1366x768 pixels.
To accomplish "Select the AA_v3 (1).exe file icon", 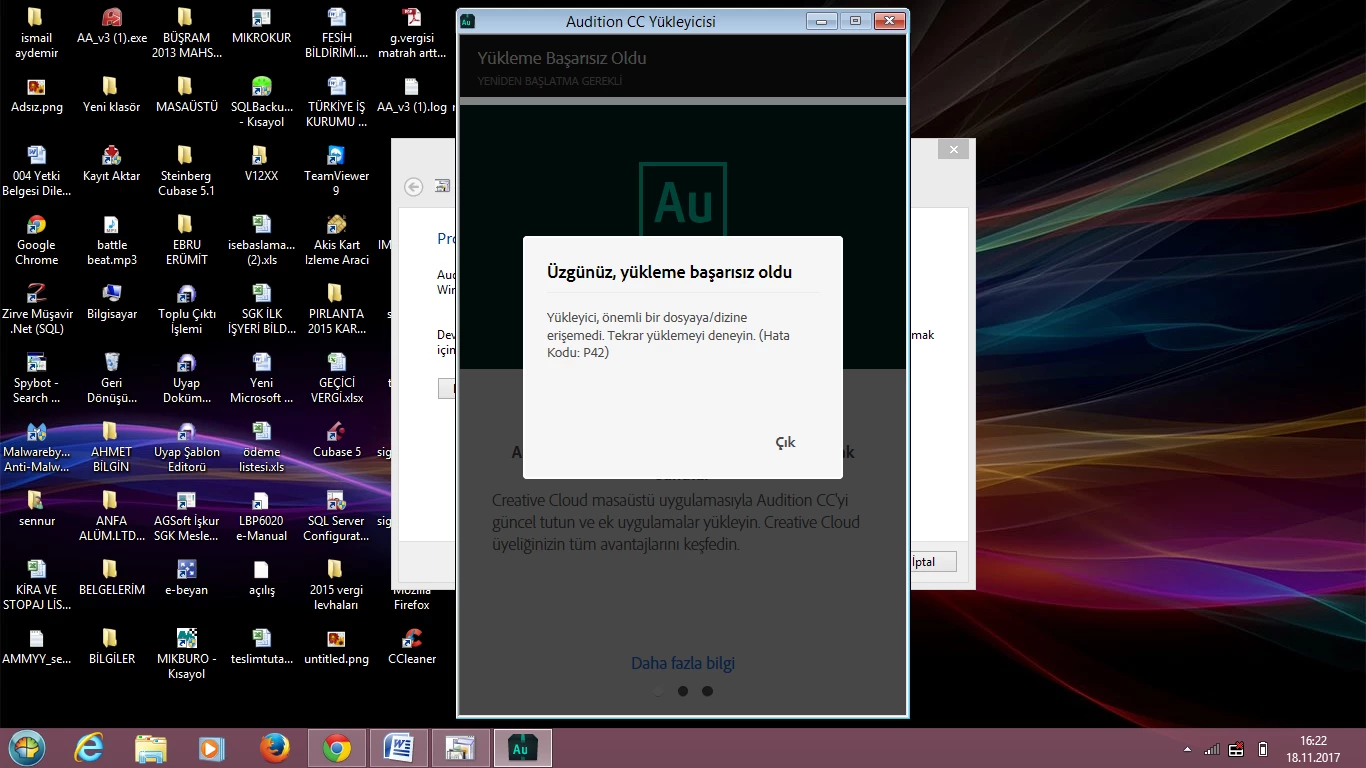I will (x=112, y=24).
